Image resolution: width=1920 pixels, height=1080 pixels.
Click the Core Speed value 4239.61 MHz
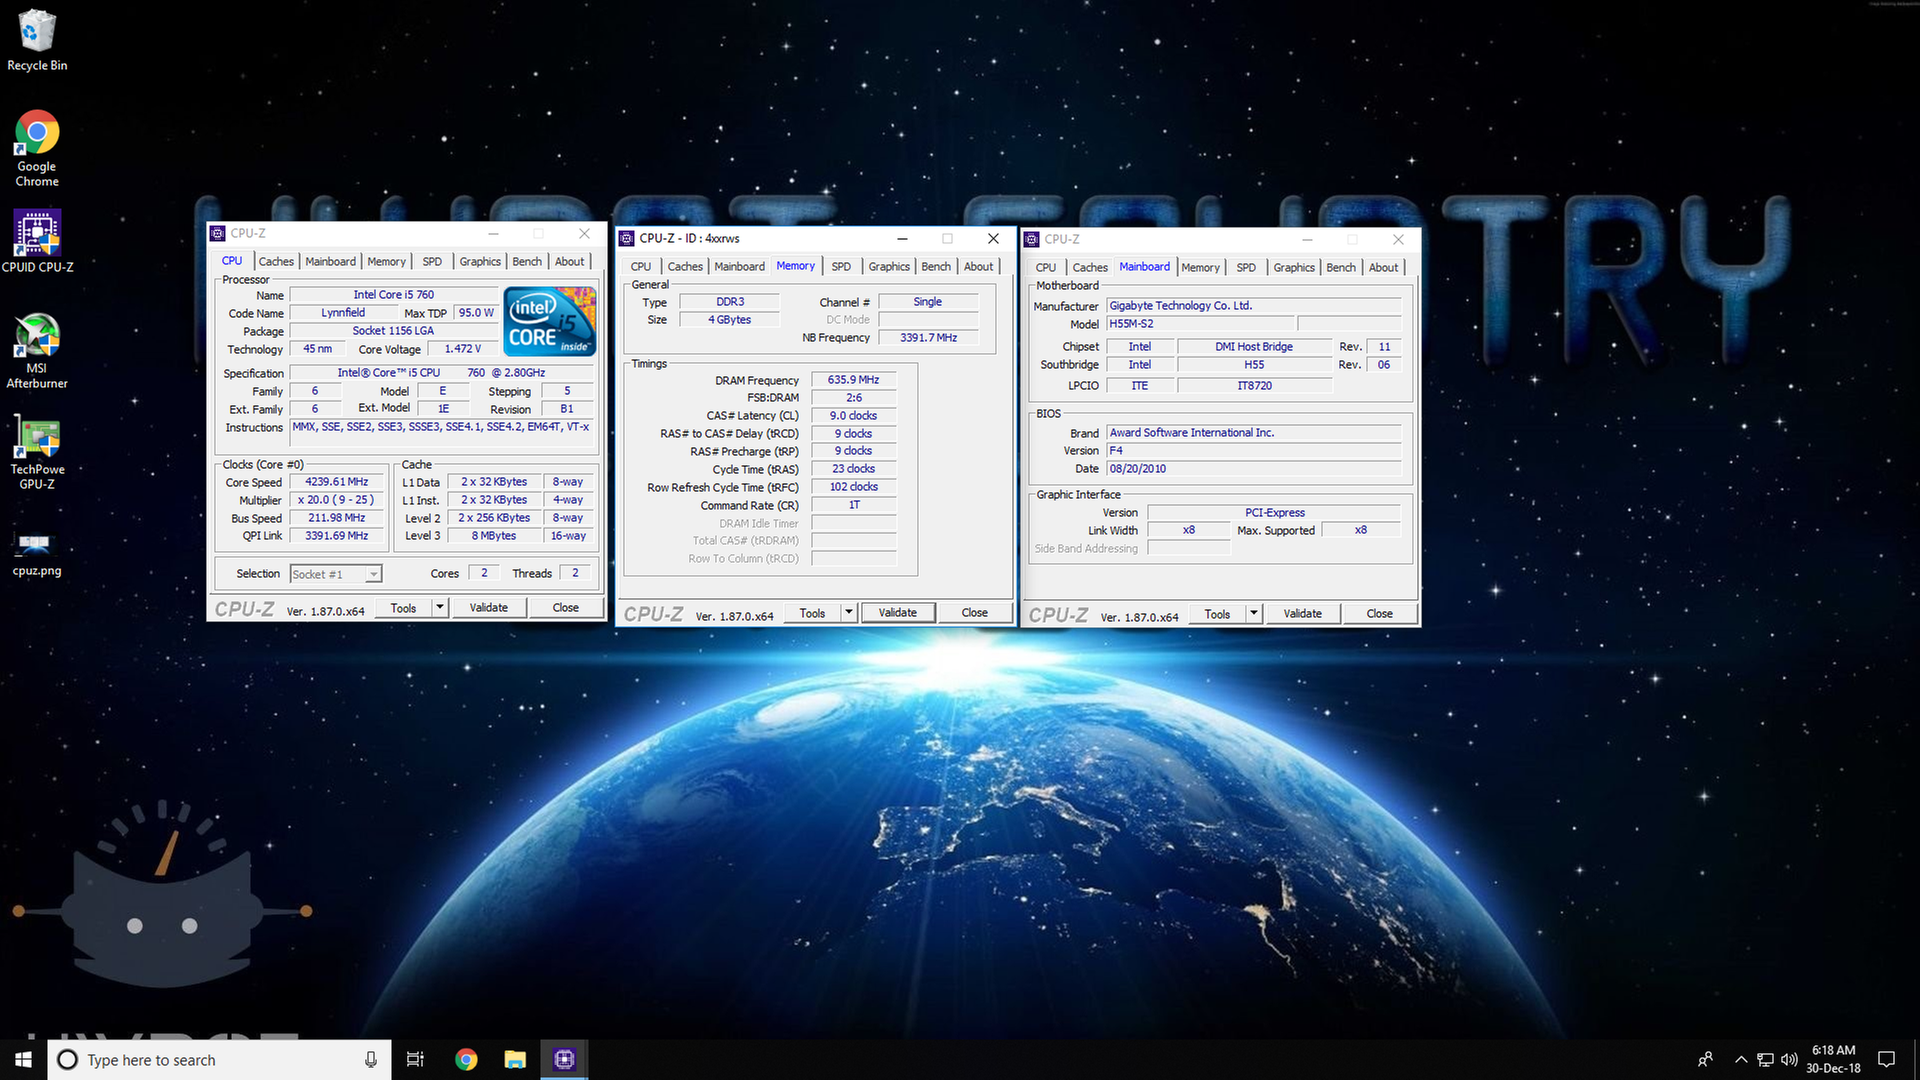click(x=337, y=482)
